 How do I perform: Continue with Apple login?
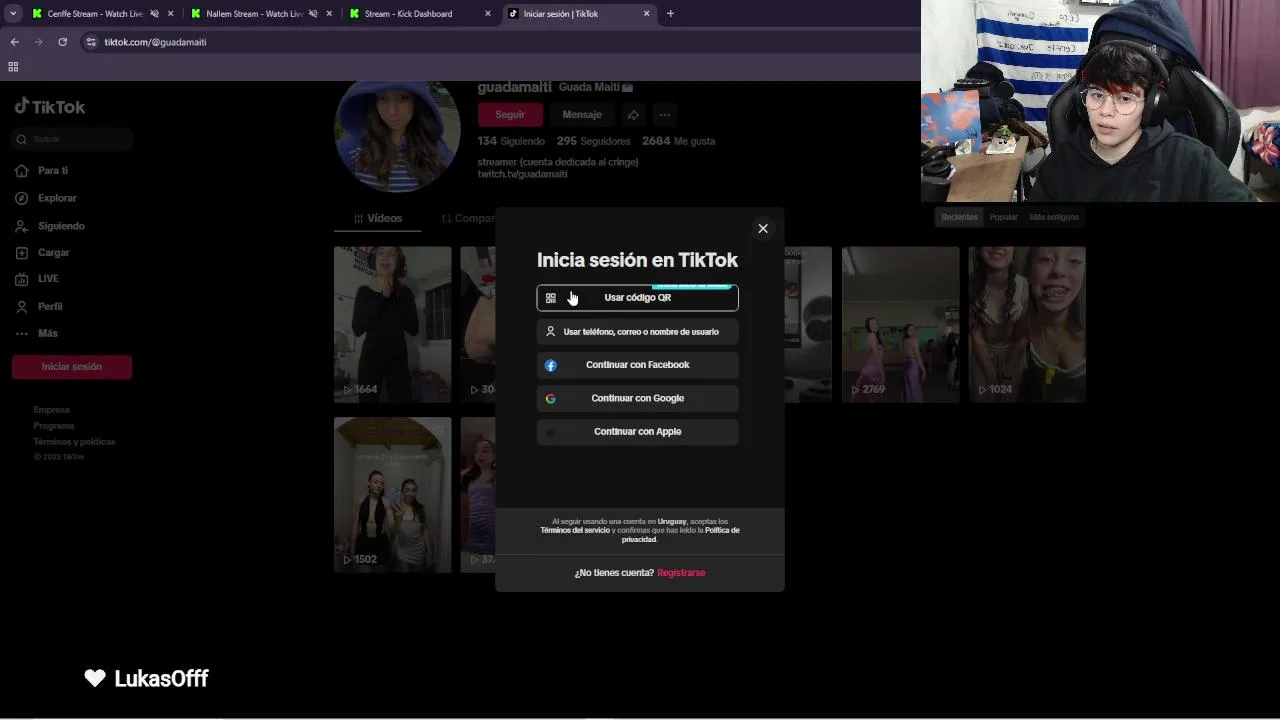637,432
